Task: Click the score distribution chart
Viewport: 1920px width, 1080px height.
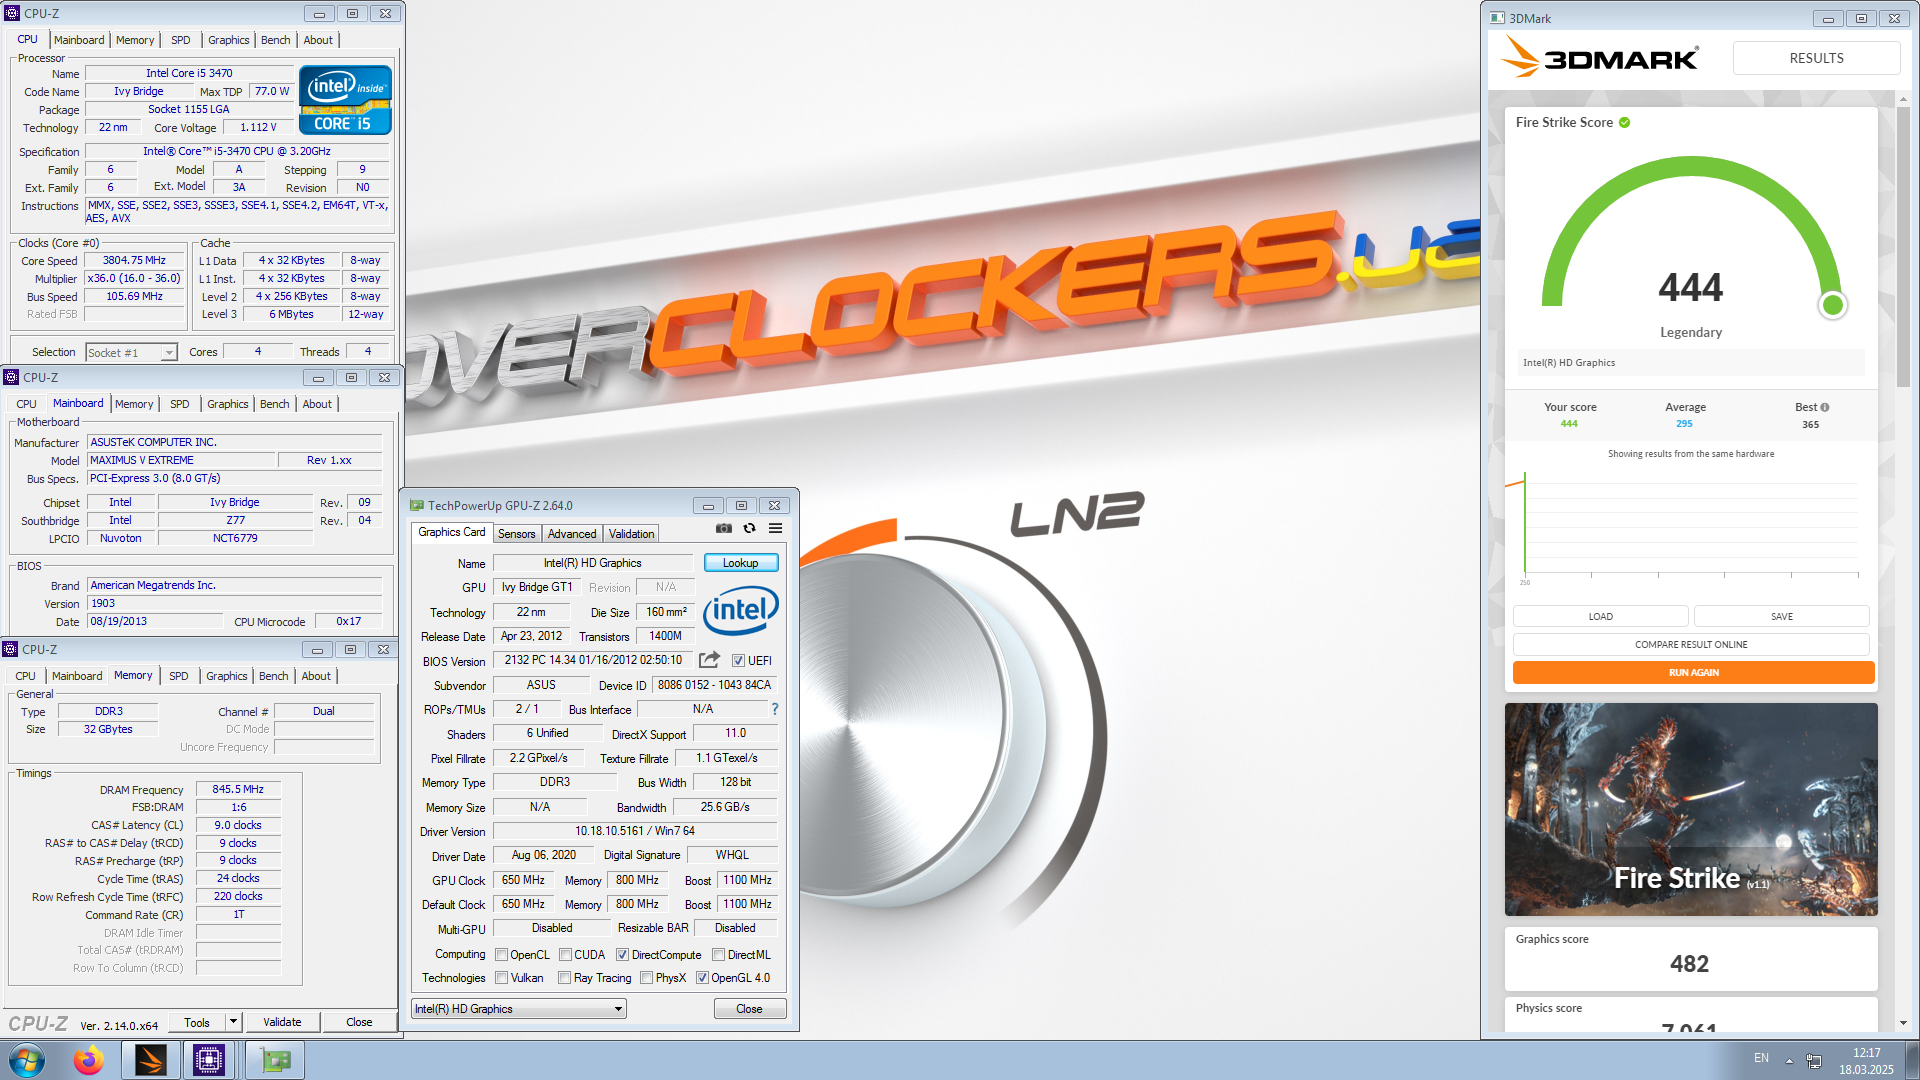Action: coord(1690,526)
